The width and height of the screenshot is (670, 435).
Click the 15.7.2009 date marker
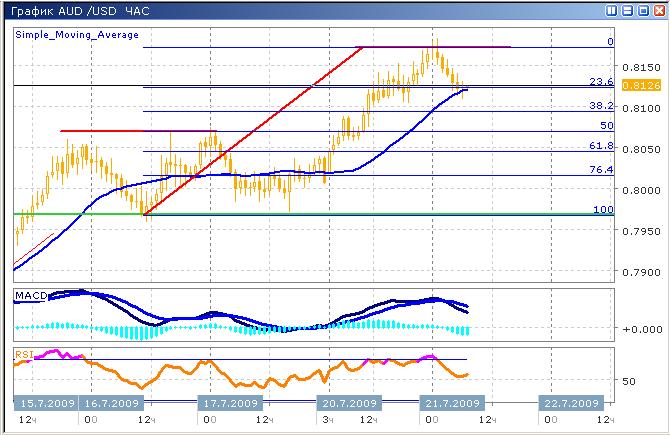46,403
